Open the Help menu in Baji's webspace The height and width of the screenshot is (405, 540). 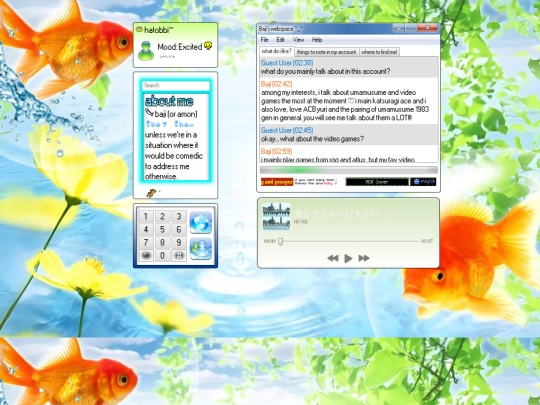click(317, 40)
